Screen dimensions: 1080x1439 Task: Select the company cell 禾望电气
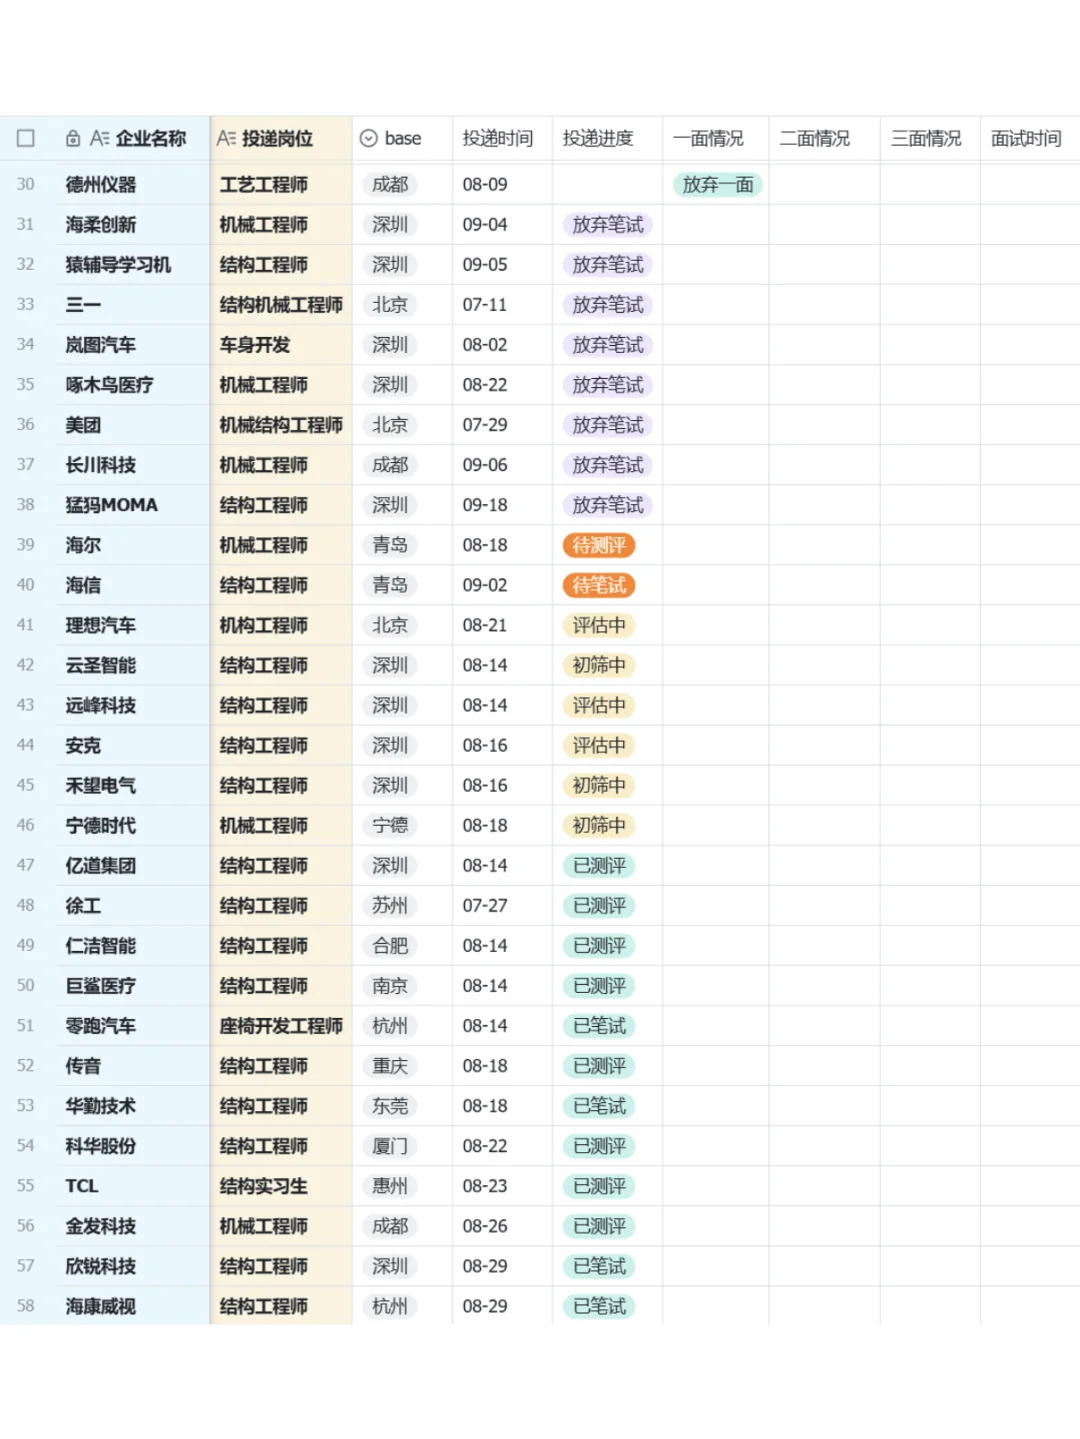click(x=132, y=785)
